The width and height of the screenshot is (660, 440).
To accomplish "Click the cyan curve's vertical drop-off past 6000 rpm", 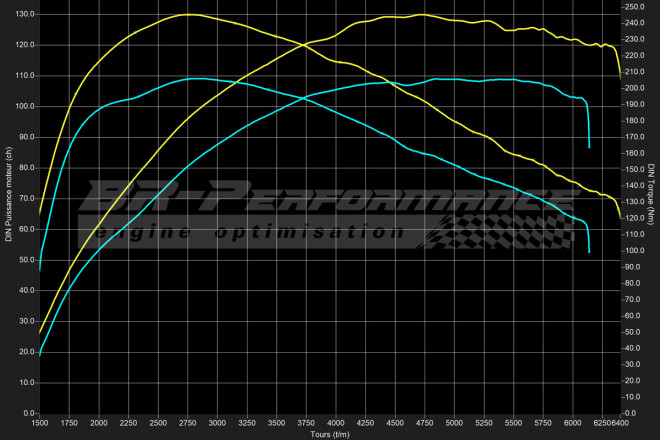I will click(588, 125).
